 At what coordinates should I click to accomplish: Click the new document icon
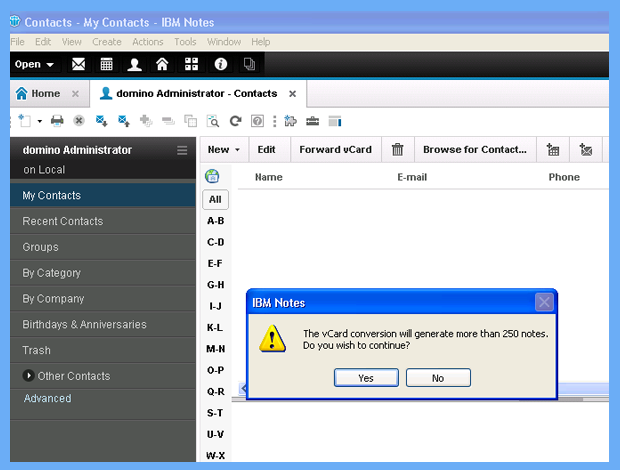click(25, 121)
